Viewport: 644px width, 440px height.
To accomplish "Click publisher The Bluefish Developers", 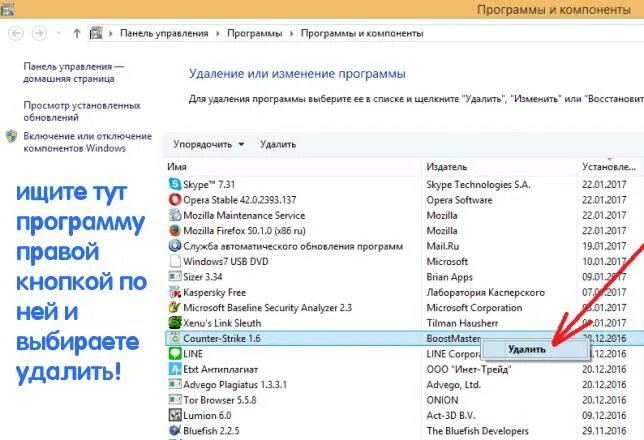I will tap(477, 431).
